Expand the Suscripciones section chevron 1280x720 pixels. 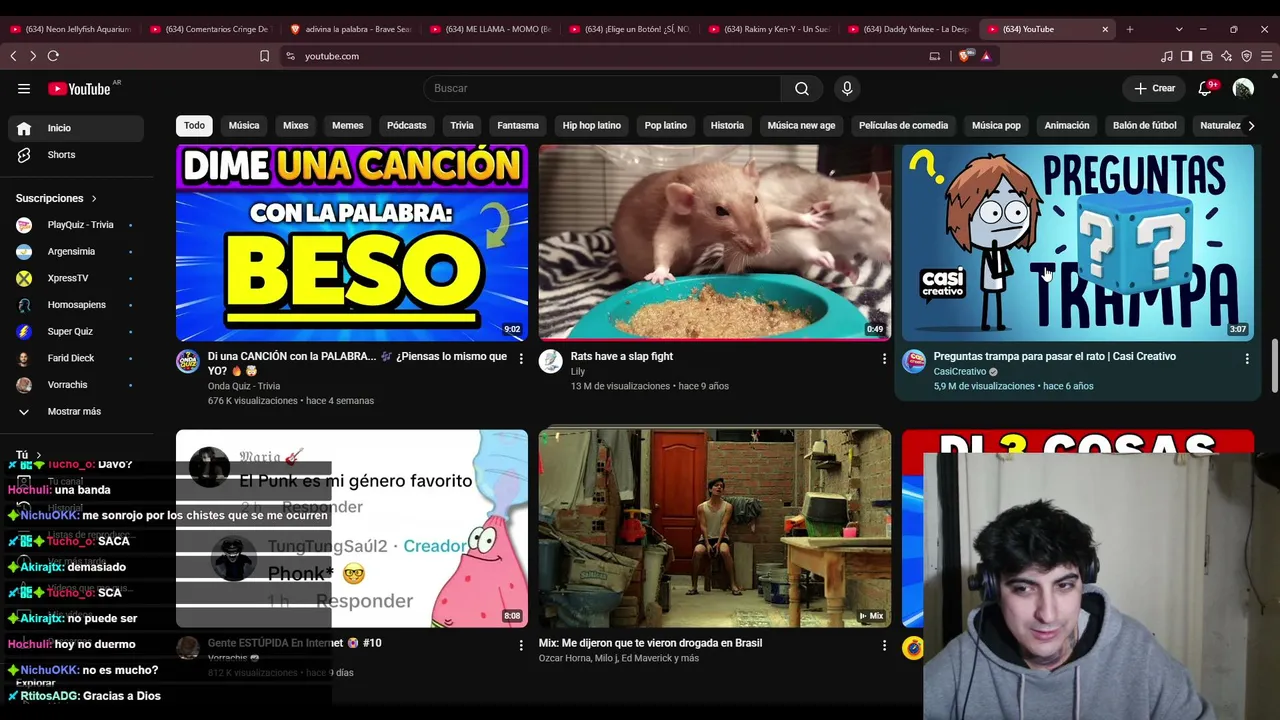(94, 198)
